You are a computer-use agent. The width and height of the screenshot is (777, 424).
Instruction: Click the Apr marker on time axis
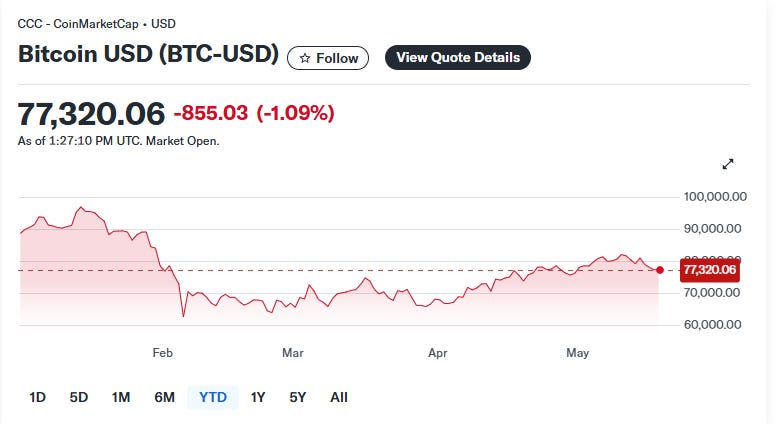click(x=438, y=353)
